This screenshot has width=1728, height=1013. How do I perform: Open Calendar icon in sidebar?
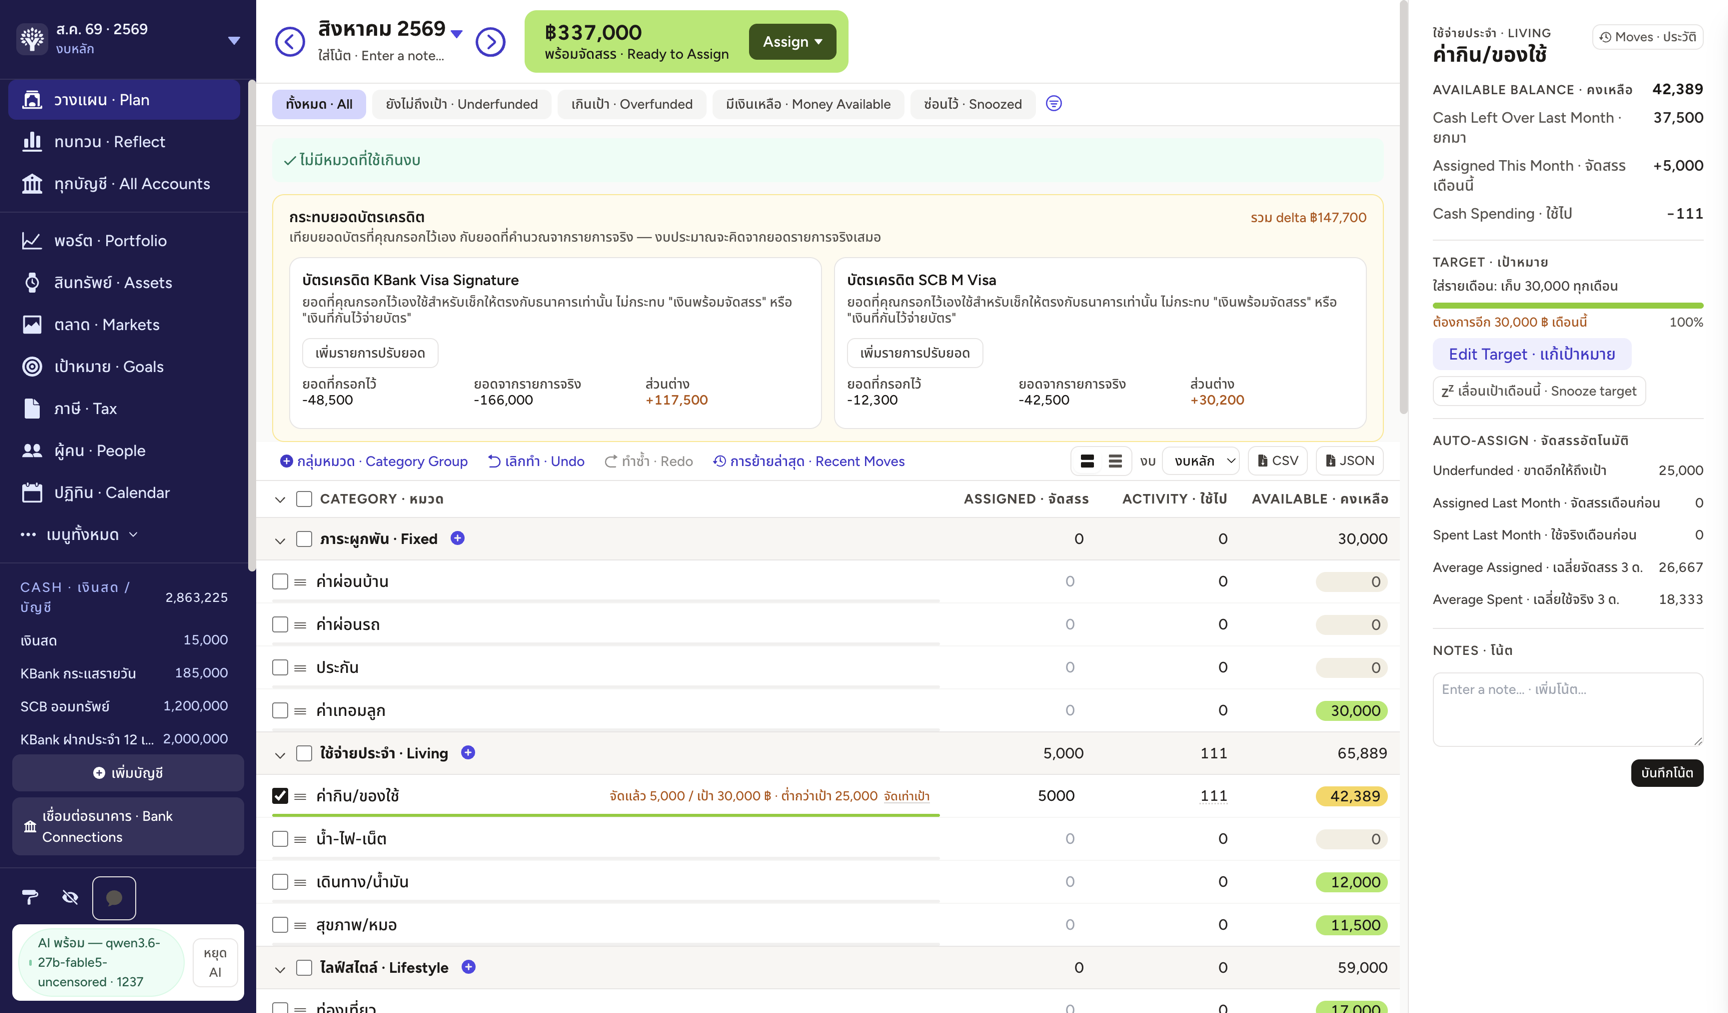[32, 493]
